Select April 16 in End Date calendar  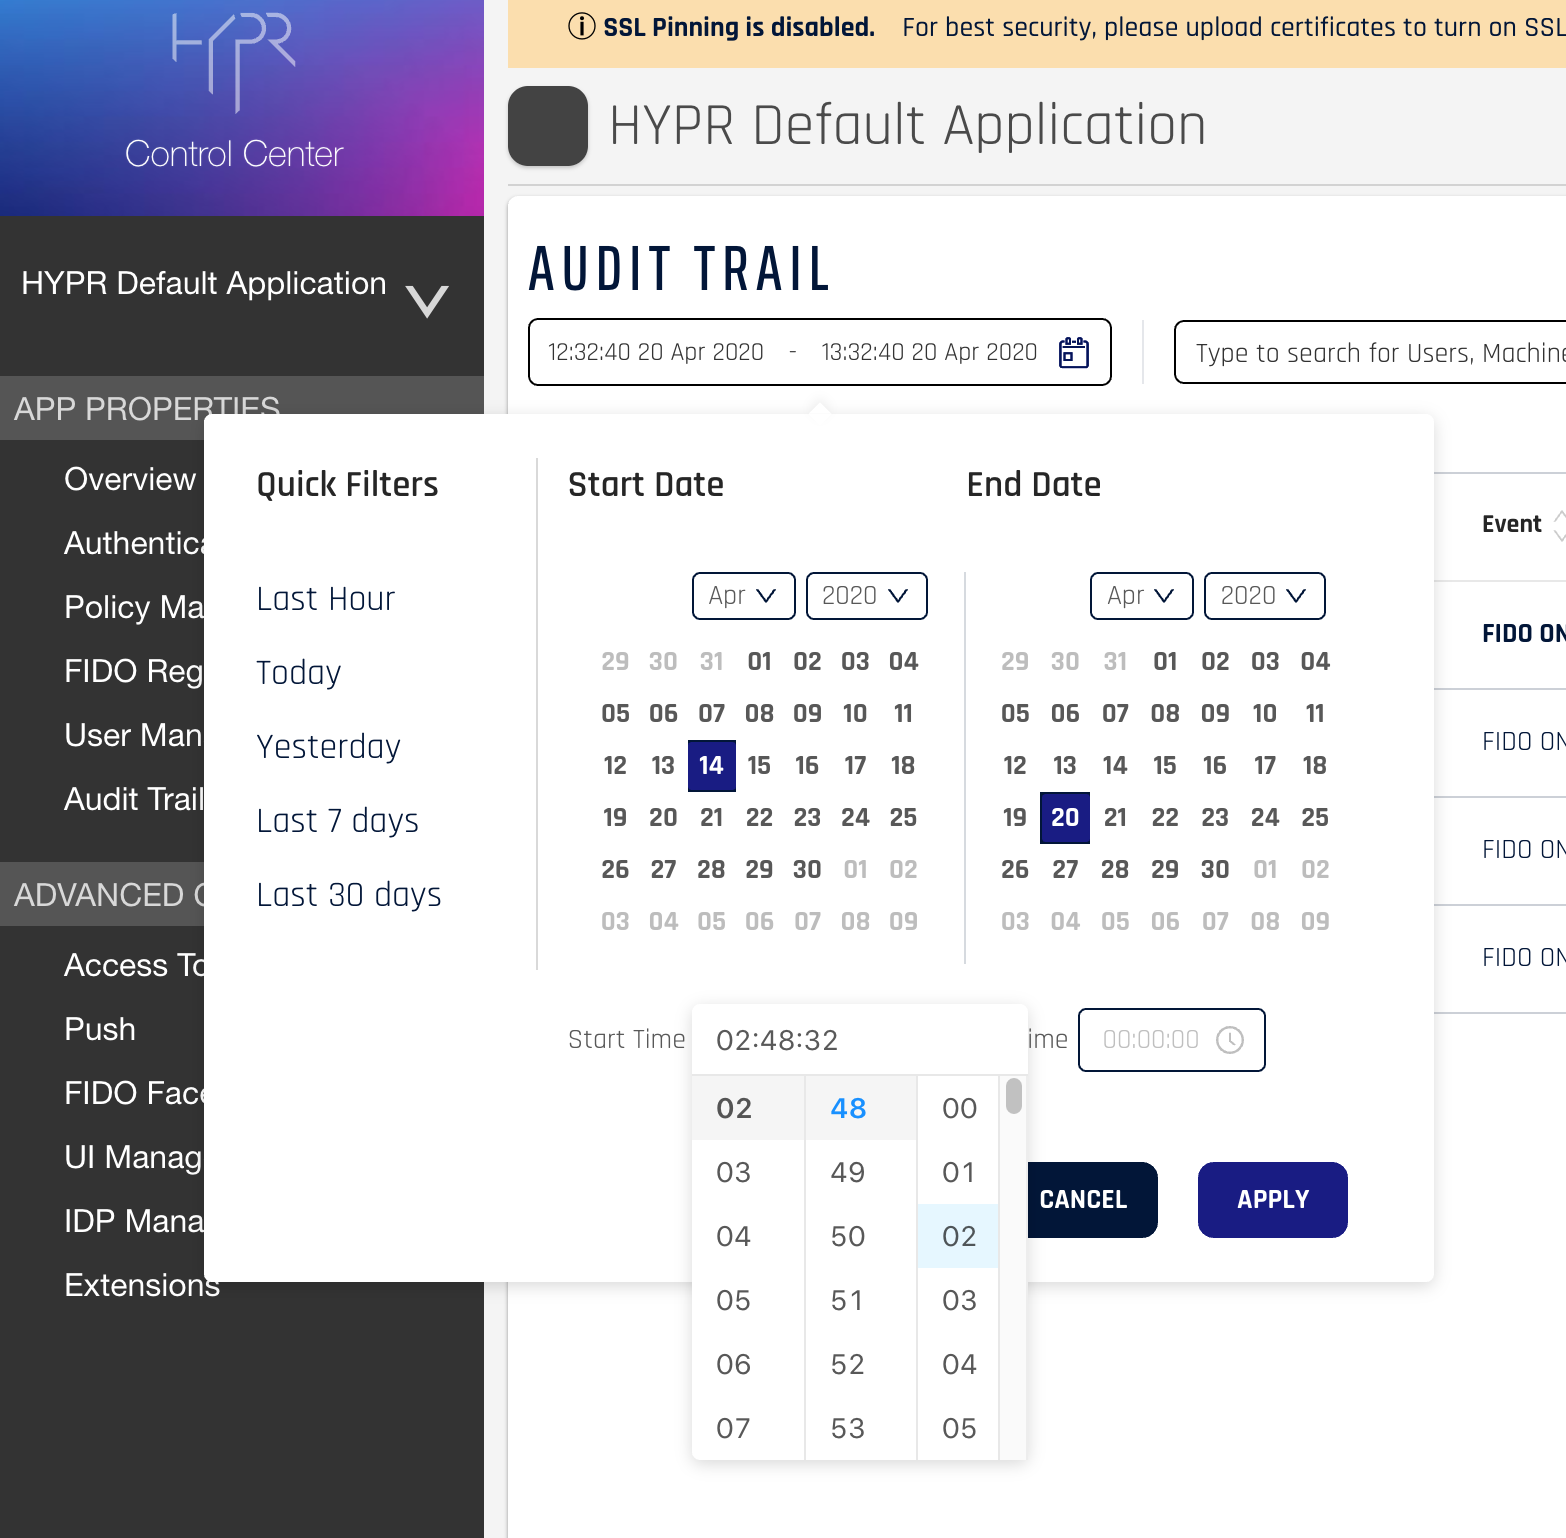[1215, 766]
